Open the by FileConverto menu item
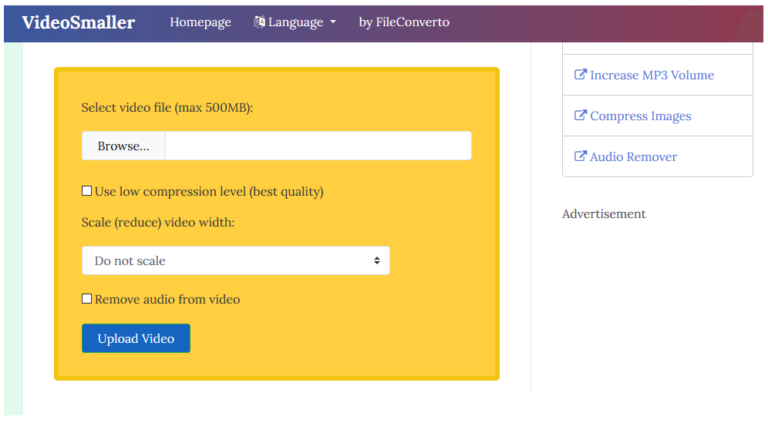 click(404, 22)
